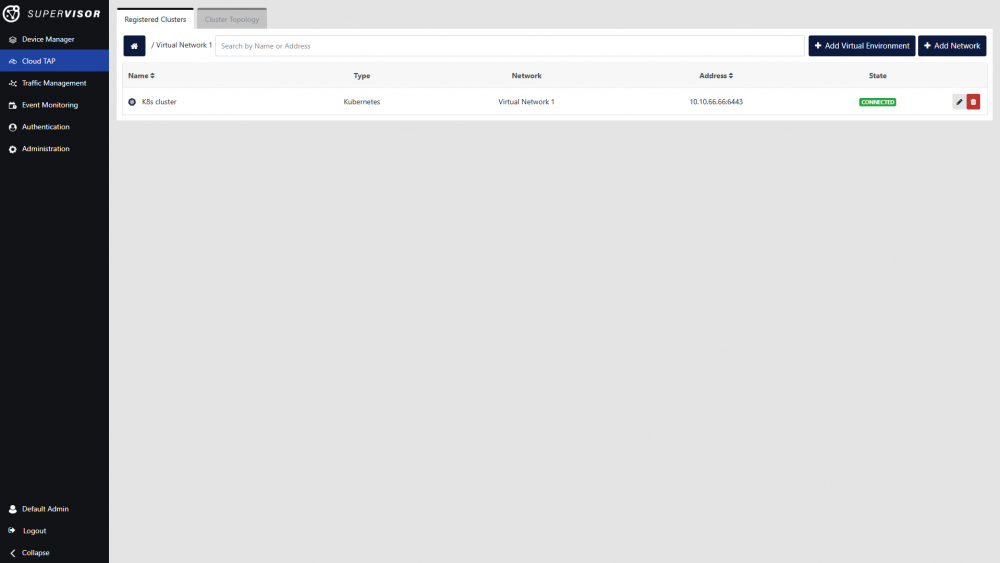Delete K8s cluster using red trash icon
This screenshot has height=563, width=1000.
(x=973, y=102)
